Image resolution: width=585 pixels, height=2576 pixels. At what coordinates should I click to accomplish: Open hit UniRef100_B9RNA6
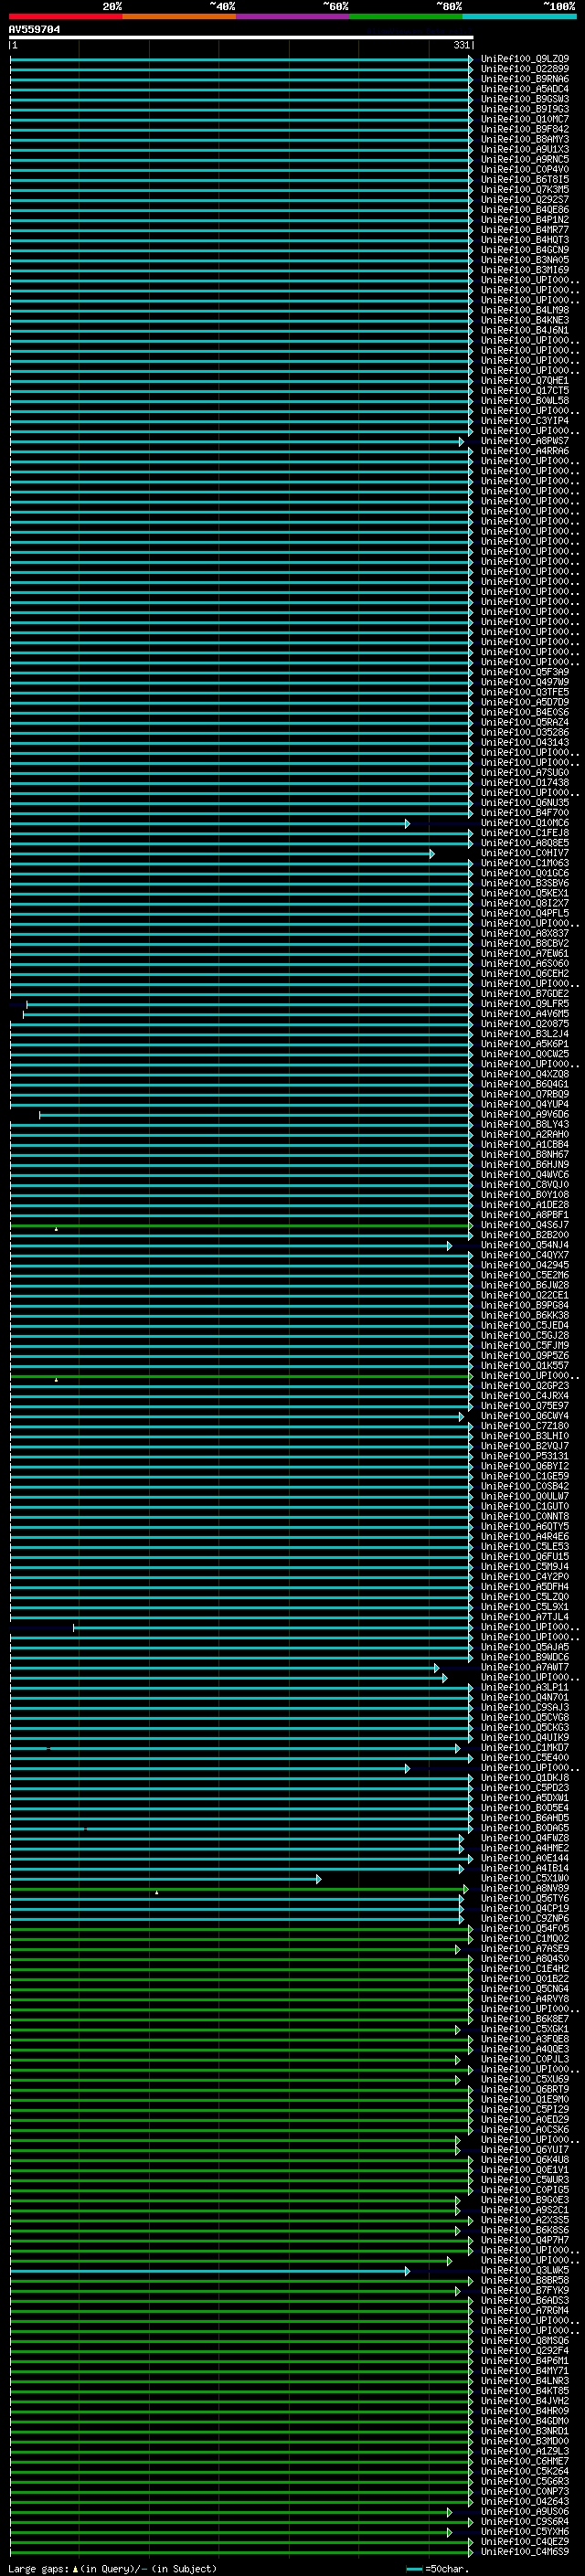pyautogui.click(x=525, y=79)
